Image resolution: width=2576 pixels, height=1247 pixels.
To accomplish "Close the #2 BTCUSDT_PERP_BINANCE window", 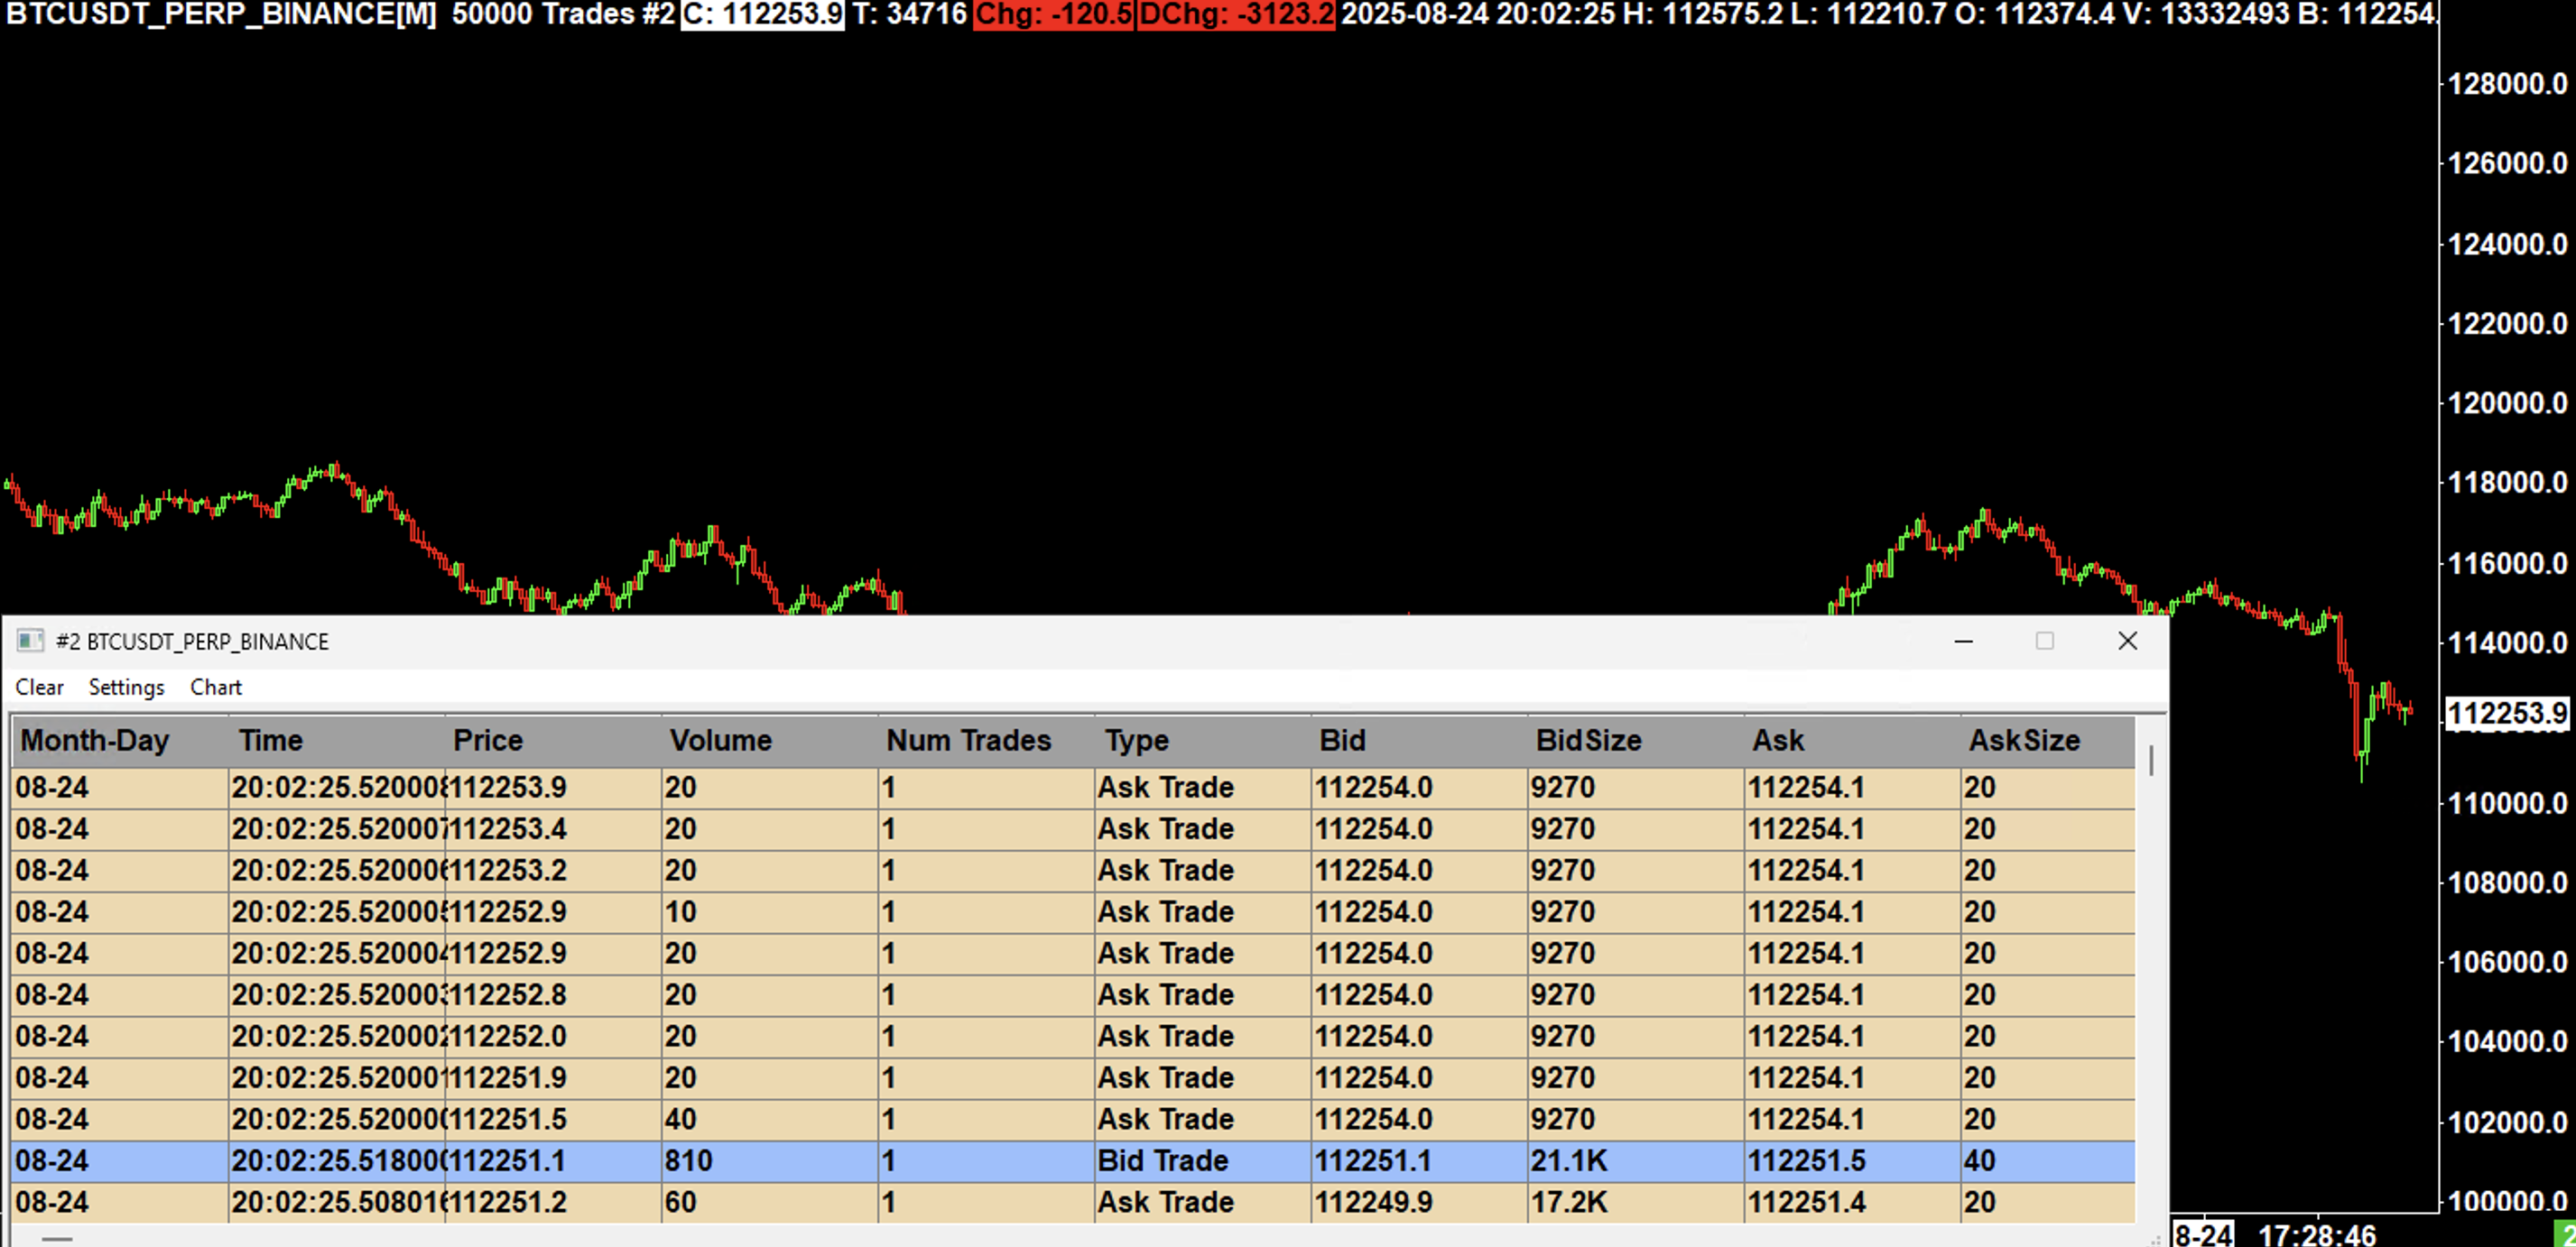I will [x=2127, y=641].
